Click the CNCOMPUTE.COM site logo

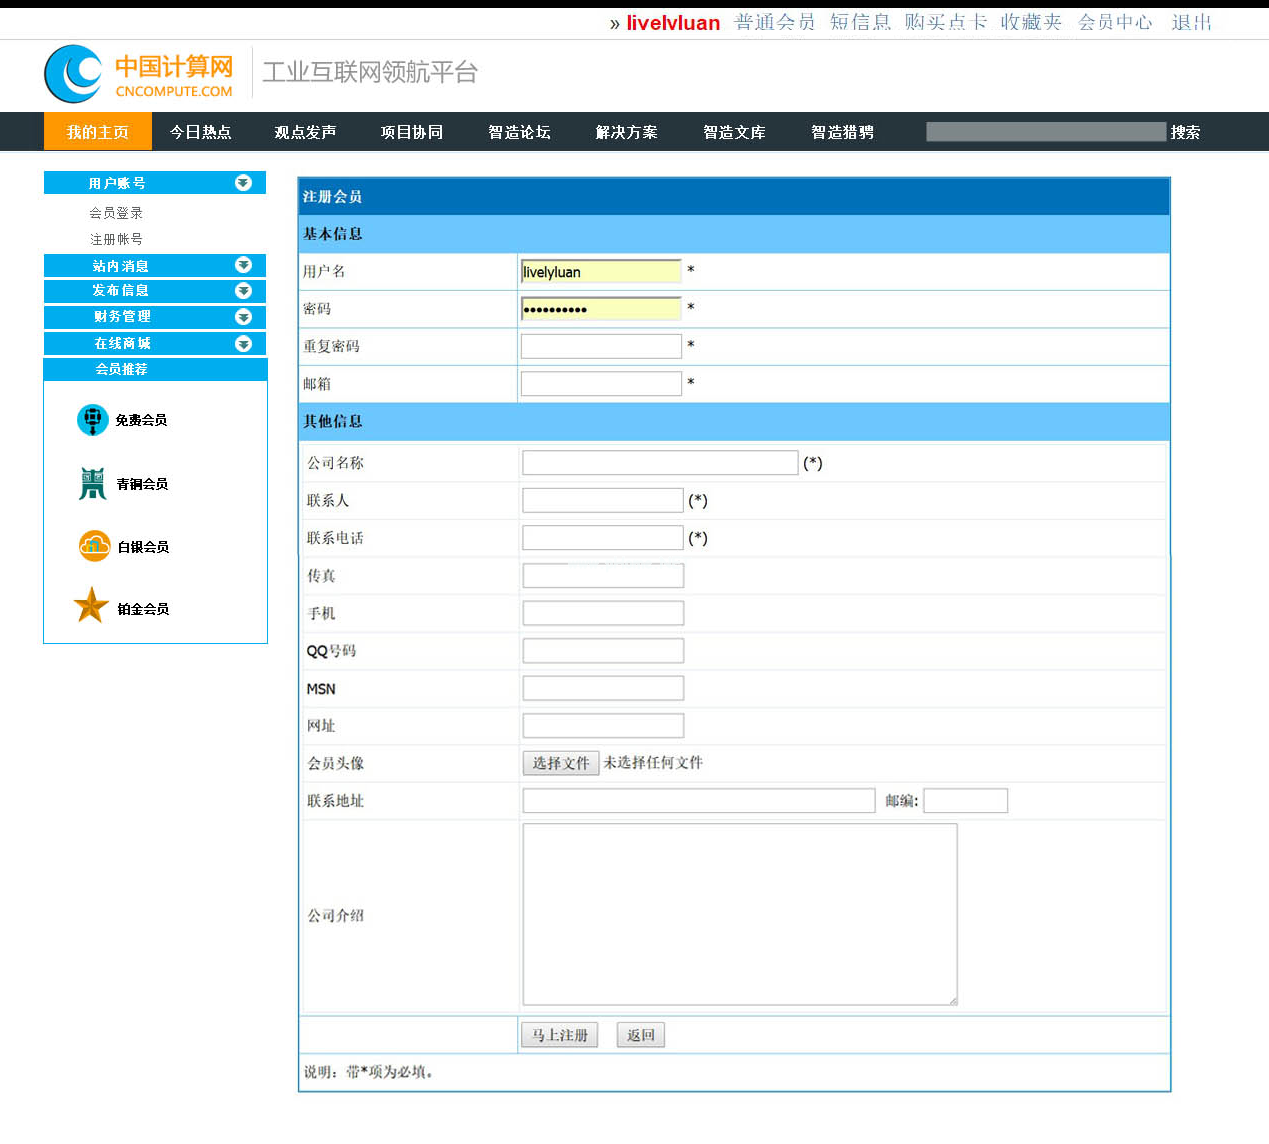point(139,74)
